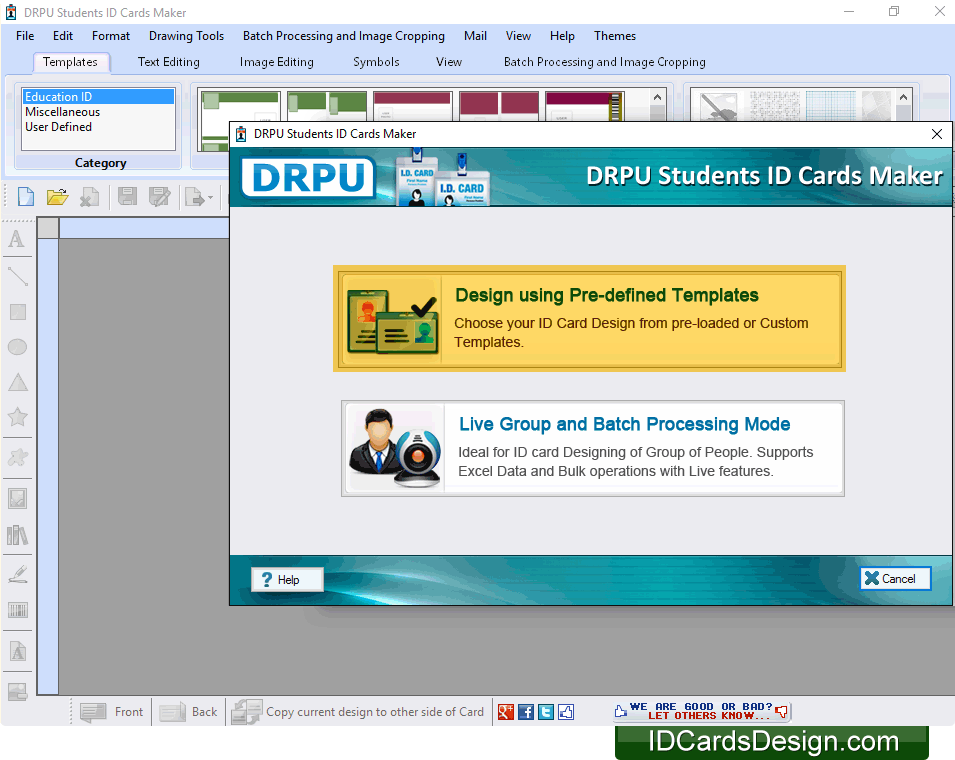Show the Front side of the card
This screenshot has width=955, height=760.
click(x=112, y=712)
